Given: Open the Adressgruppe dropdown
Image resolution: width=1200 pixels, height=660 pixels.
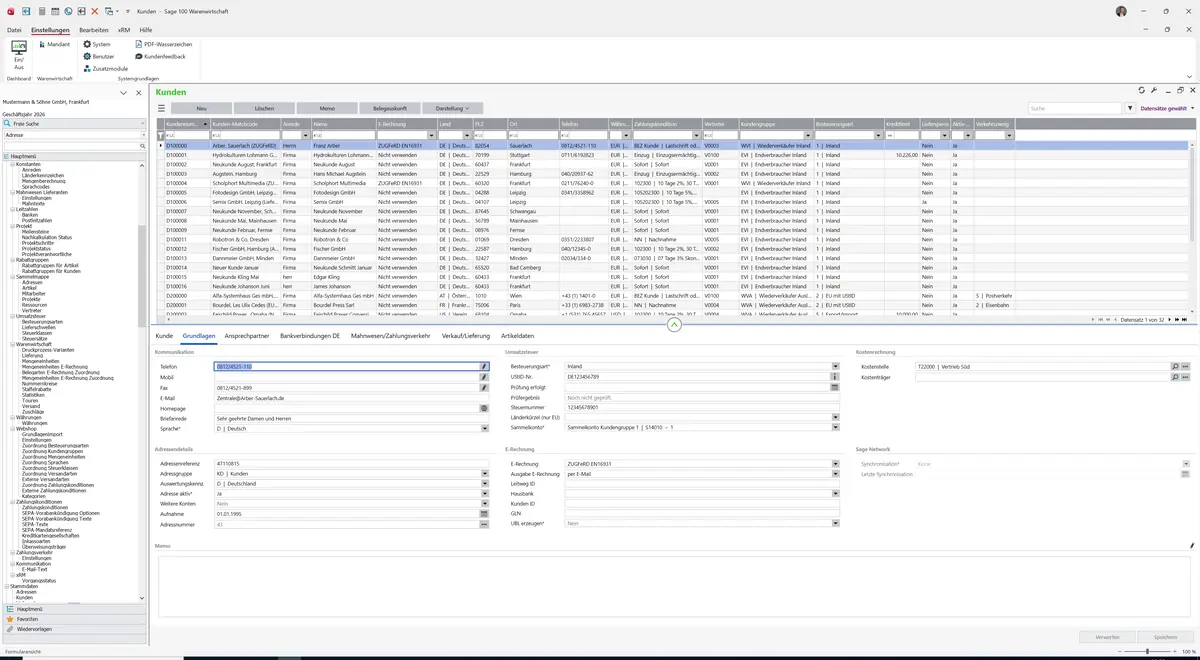Looking at the screenshot, I should pos(484,473).
